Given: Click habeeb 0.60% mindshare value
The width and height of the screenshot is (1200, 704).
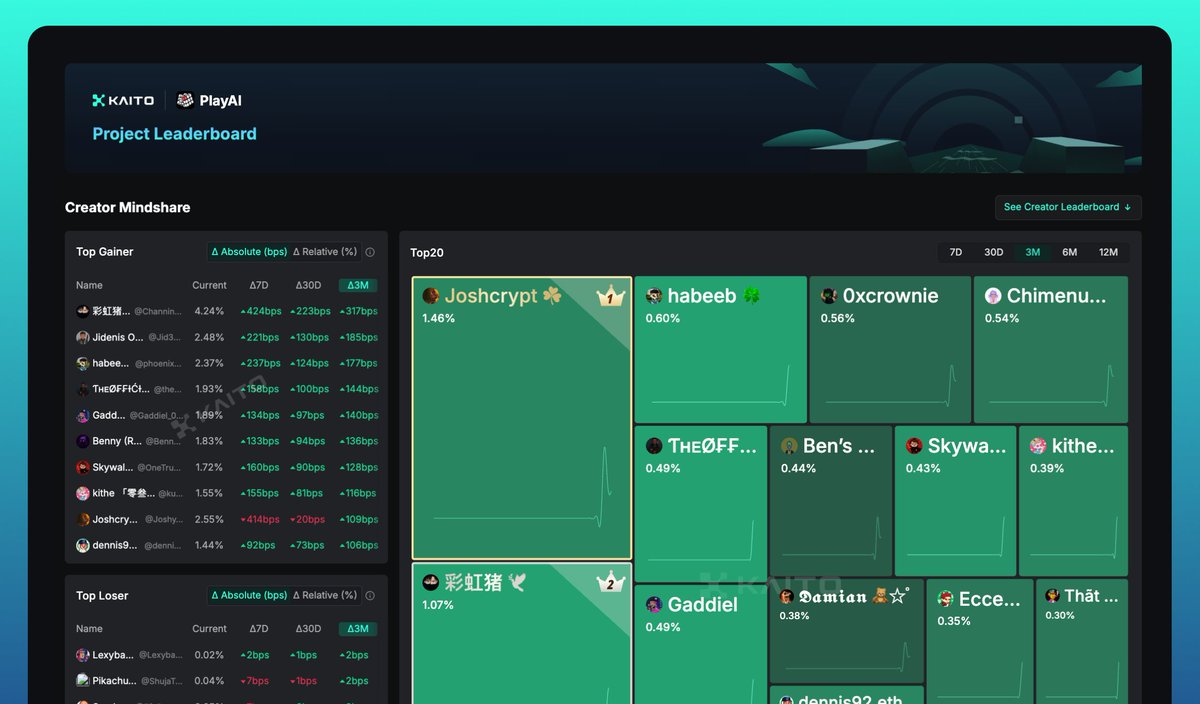Looking at the screenshot, I should (663, 318).
